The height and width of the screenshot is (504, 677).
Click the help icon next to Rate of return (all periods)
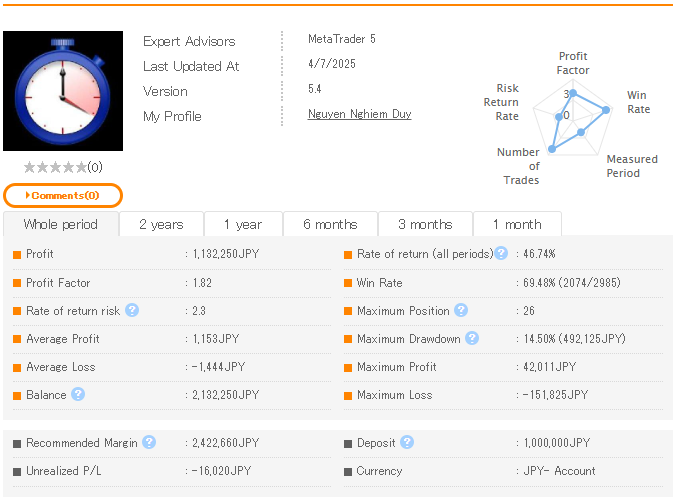(501, 254)
